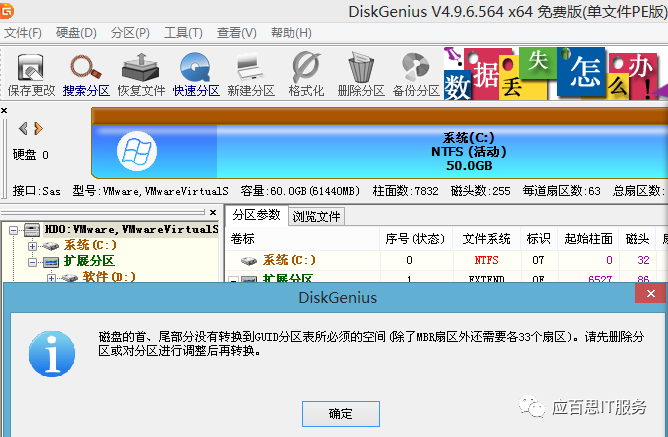
Task: Click the 卷标 column header
Action: [302, 239]
